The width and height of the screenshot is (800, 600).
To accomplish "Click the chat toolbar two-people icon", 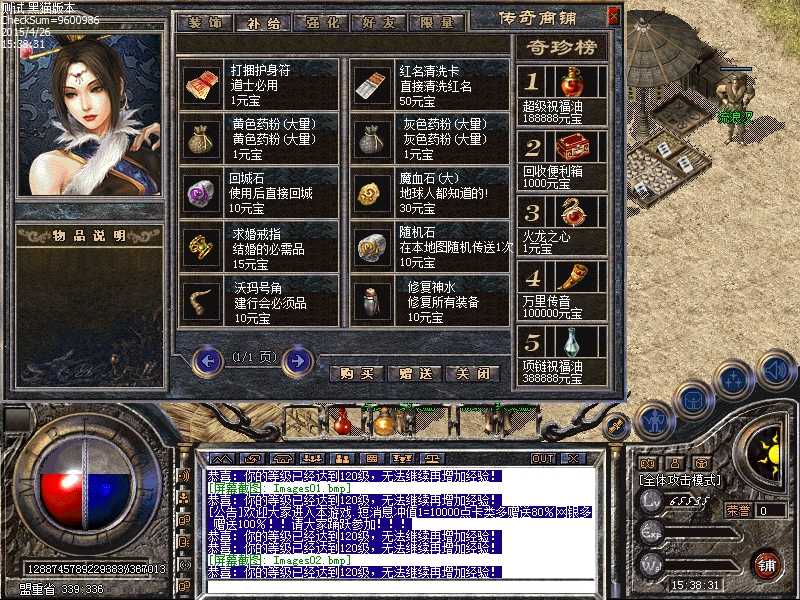I will pyautogui.click(x=342, y=459).
